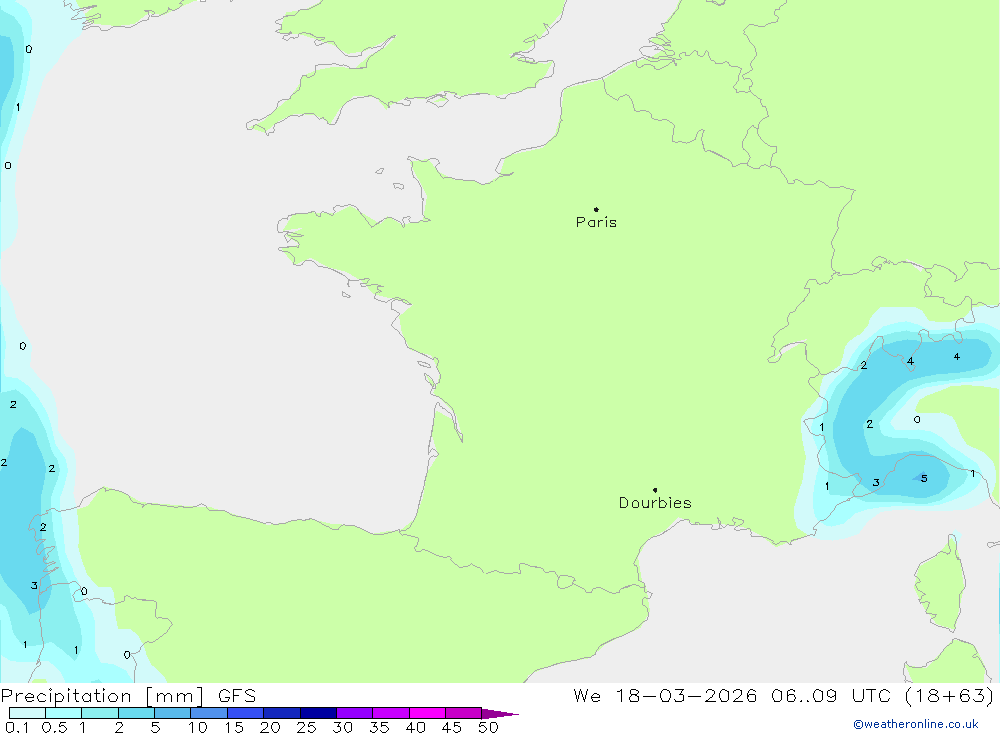Select the Paris location dot marker

pyautogui.click(x=596, y=209)
